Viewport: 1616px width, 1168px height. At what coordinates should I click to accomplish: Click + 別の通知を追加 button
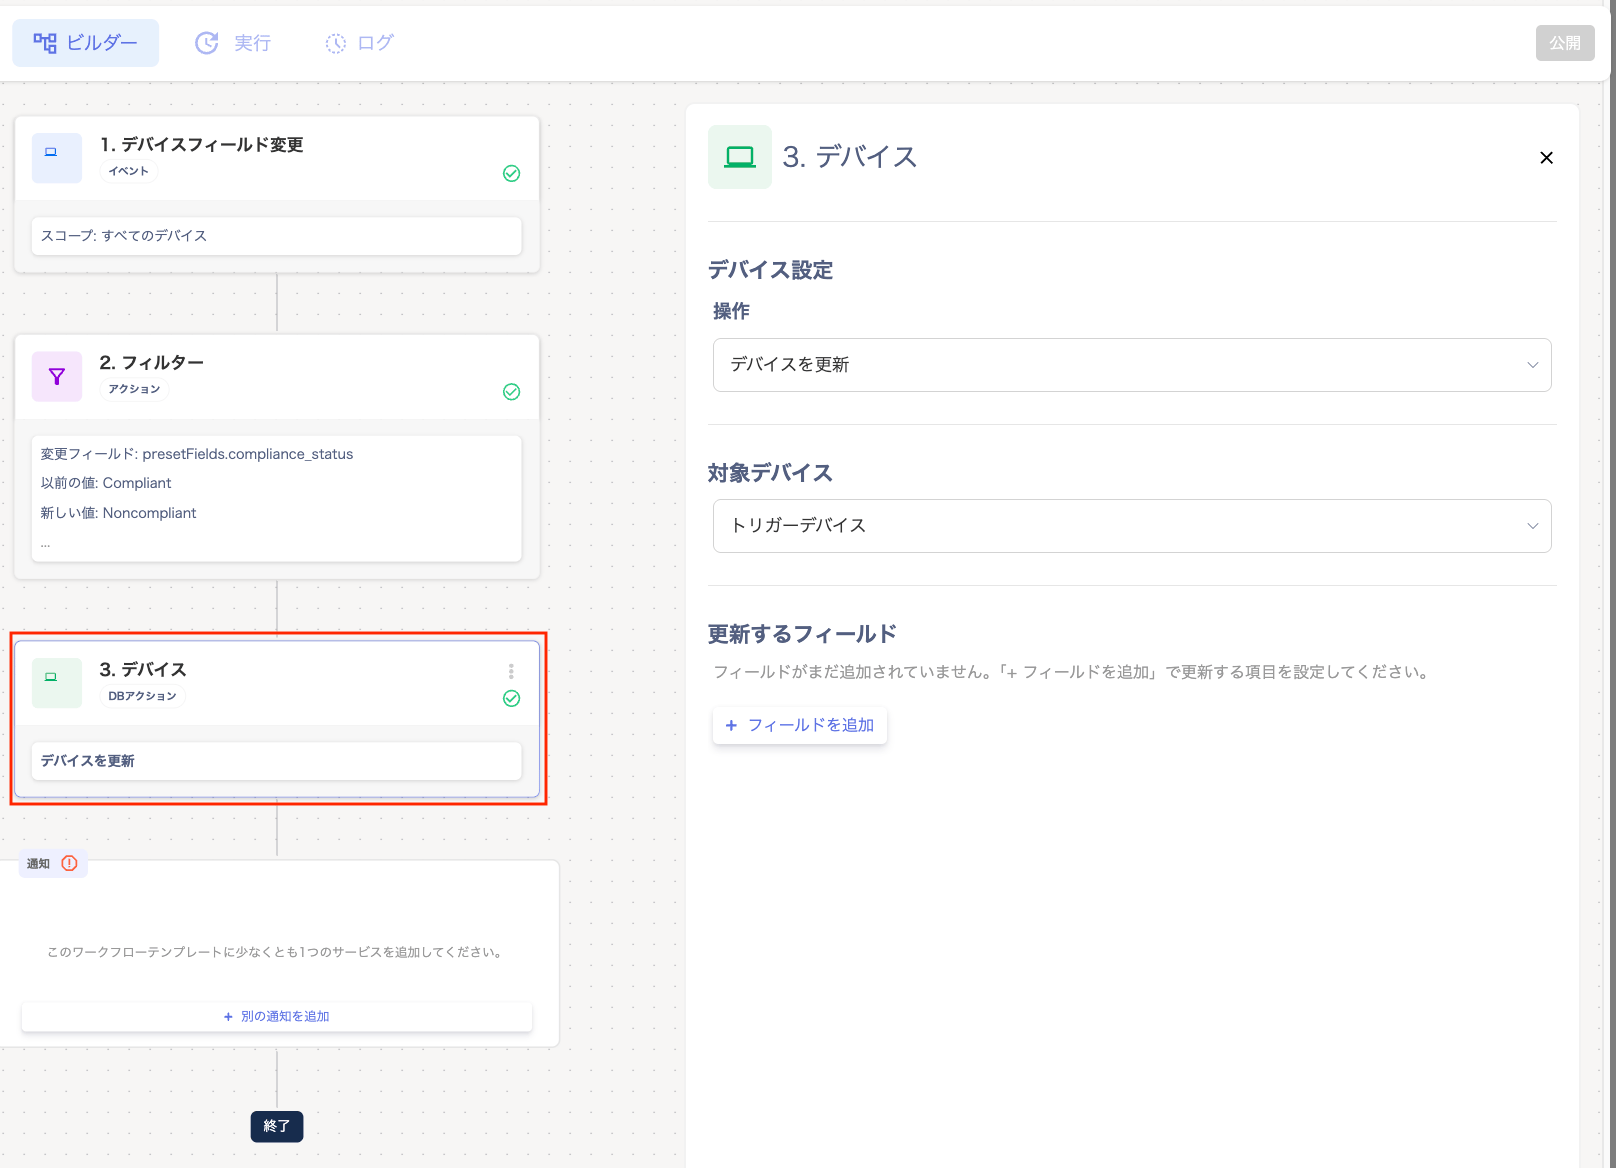pyautogui.click(x=277, y=1016)
